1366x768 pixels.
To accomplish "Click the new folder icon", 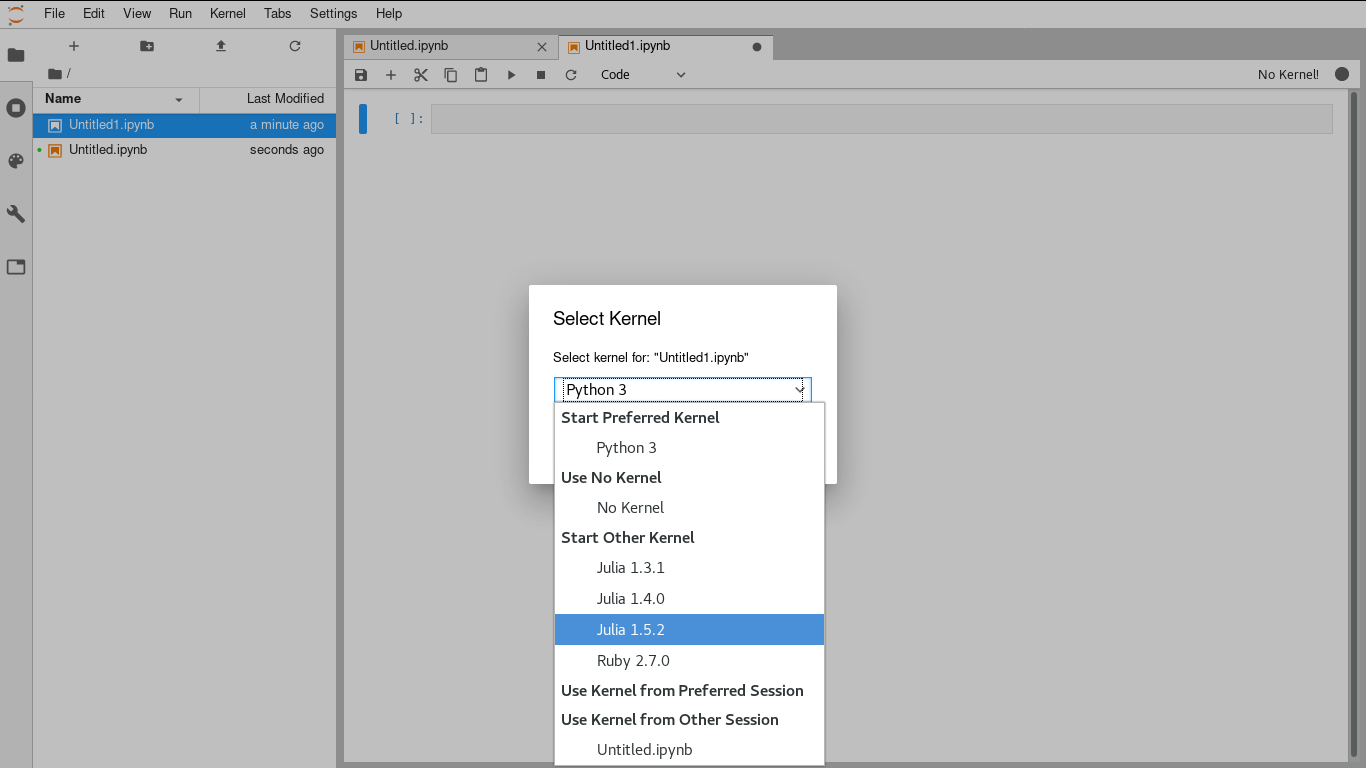I will click(147, 46).
